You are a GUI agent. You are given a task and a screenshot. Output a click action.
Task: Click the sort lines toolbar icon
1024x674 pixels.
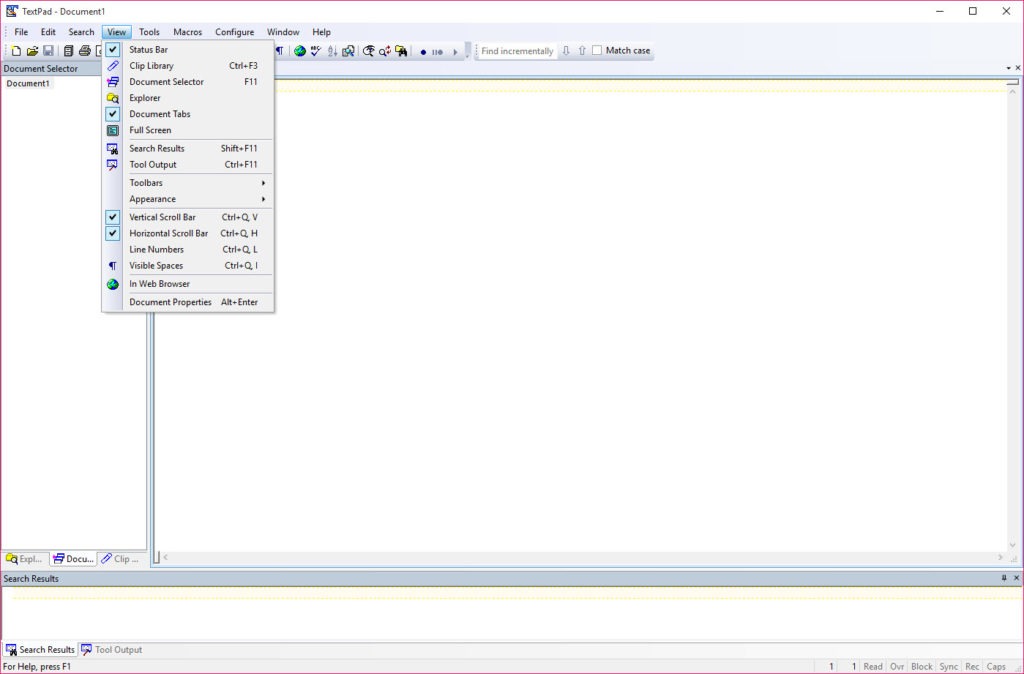(x=332, y=51)
